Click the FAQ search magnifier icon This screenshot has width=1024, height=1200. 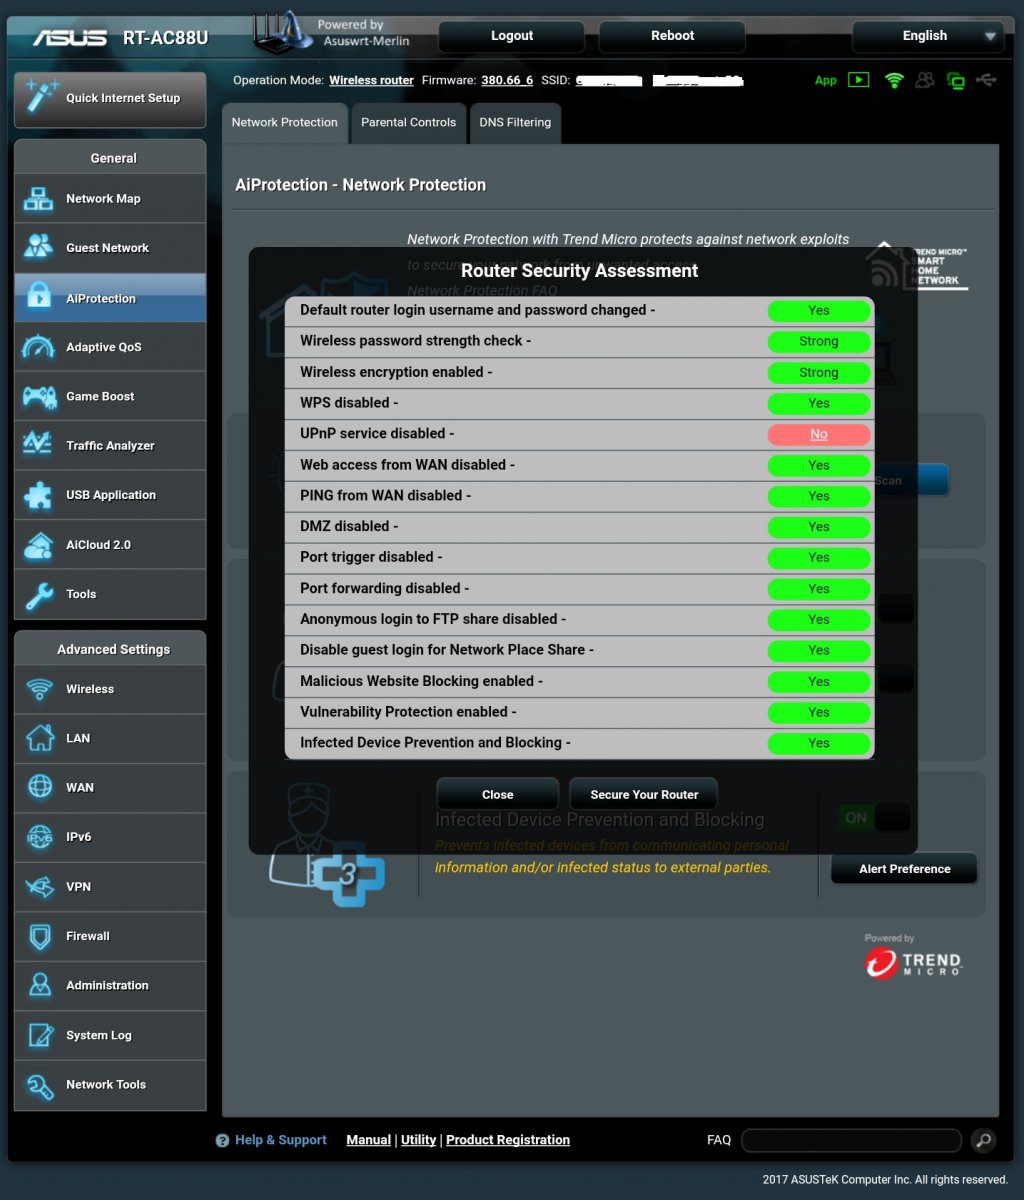click(983, 1140)
